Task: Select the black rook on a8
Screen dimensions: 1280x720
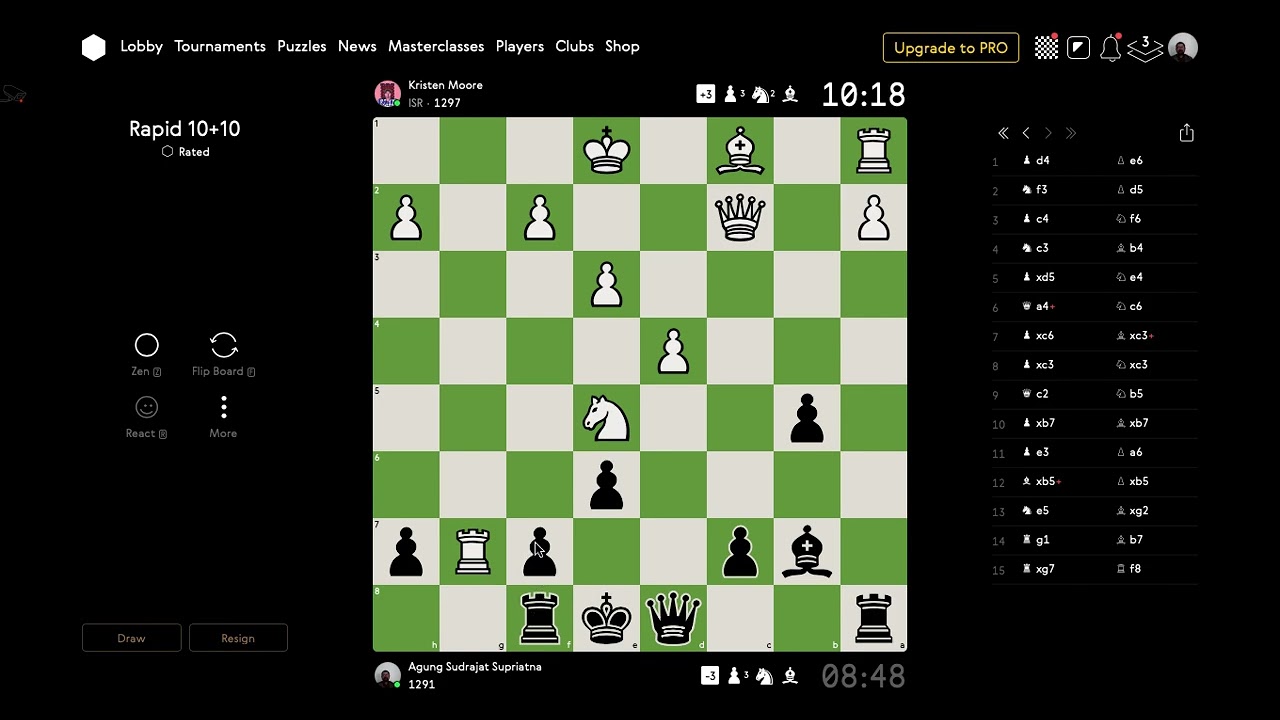Action: click(x=874, y=618)
